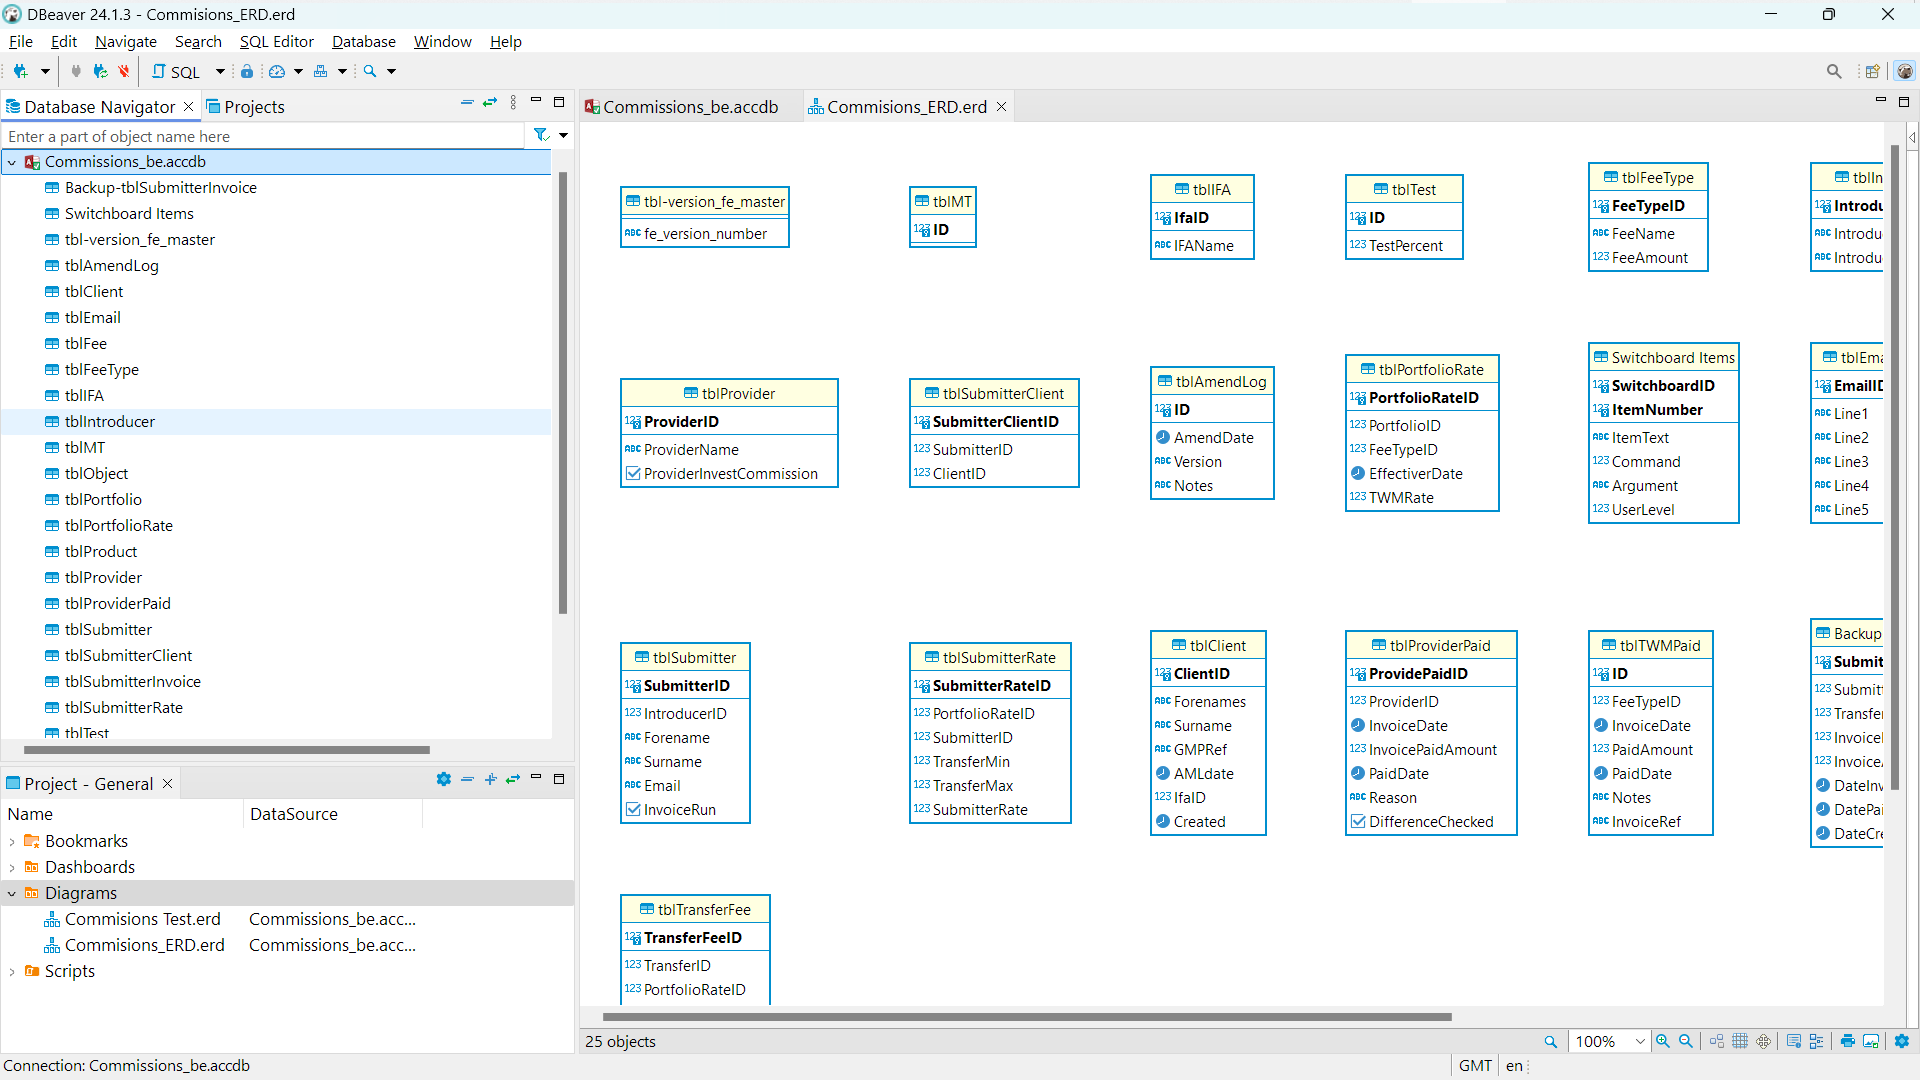Open diagram configuration gear in status bar
Image resolution: width=1920 pixels, height=1080 pixels.
tap(1902, 1041)
